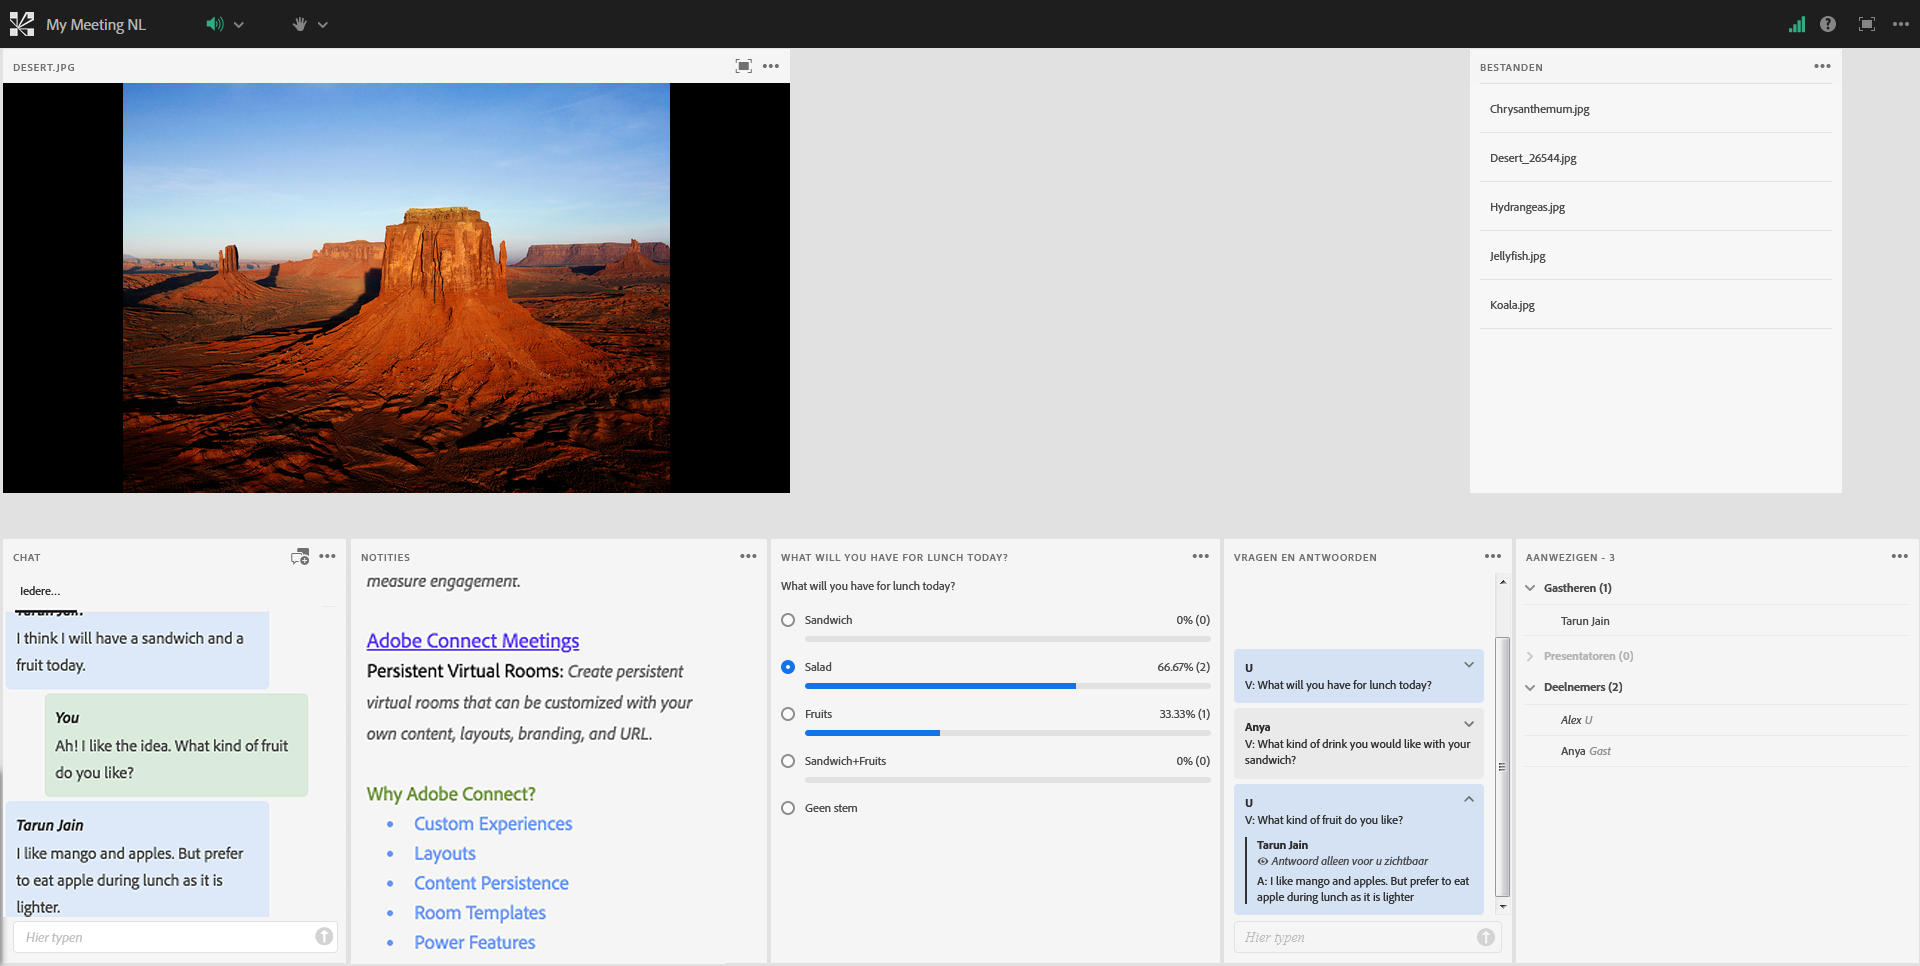Click the My Meeting NL title
Screen dimensions: 1920x966
click(96, 25)
